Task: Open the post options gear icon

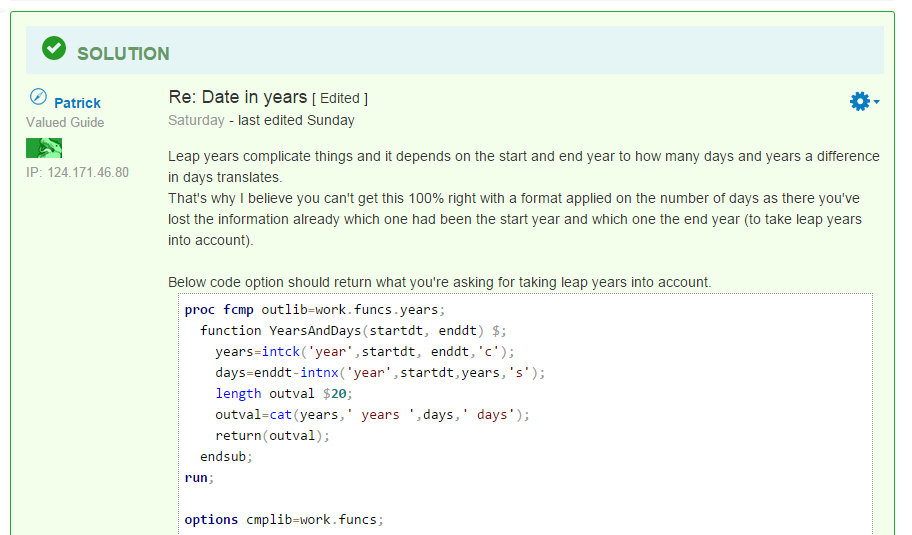Action: point(860,101)
